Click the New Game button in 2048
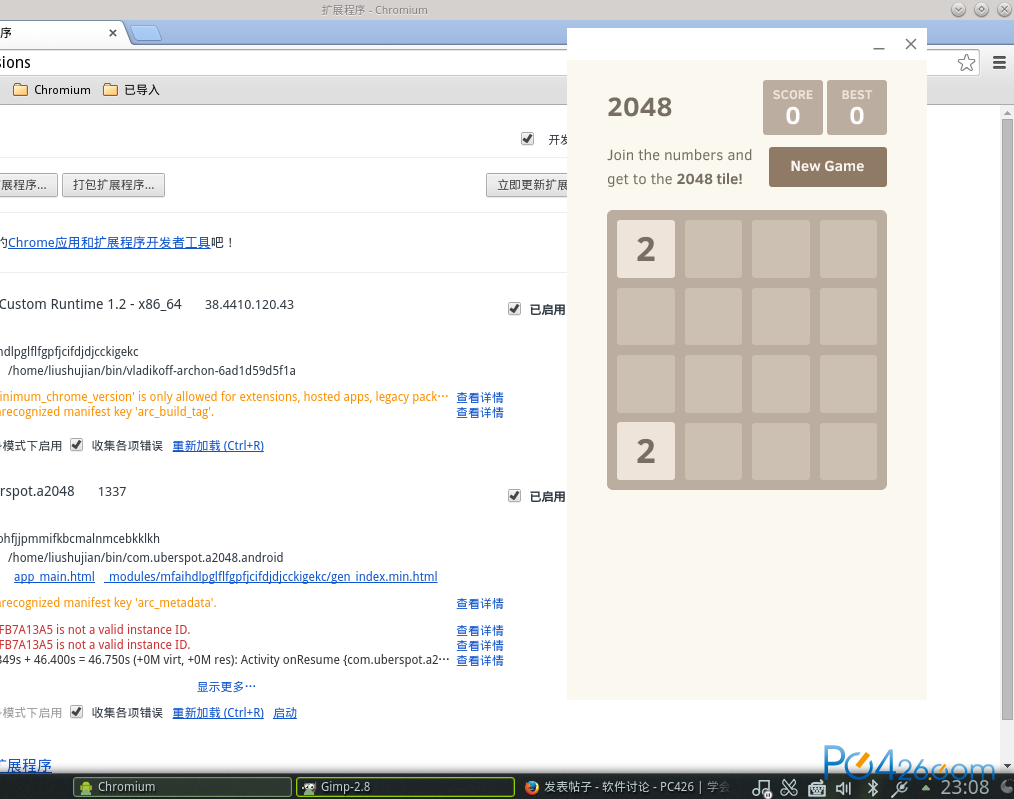This screenshot has height=799, width=1014. click(x=827, y=167)
